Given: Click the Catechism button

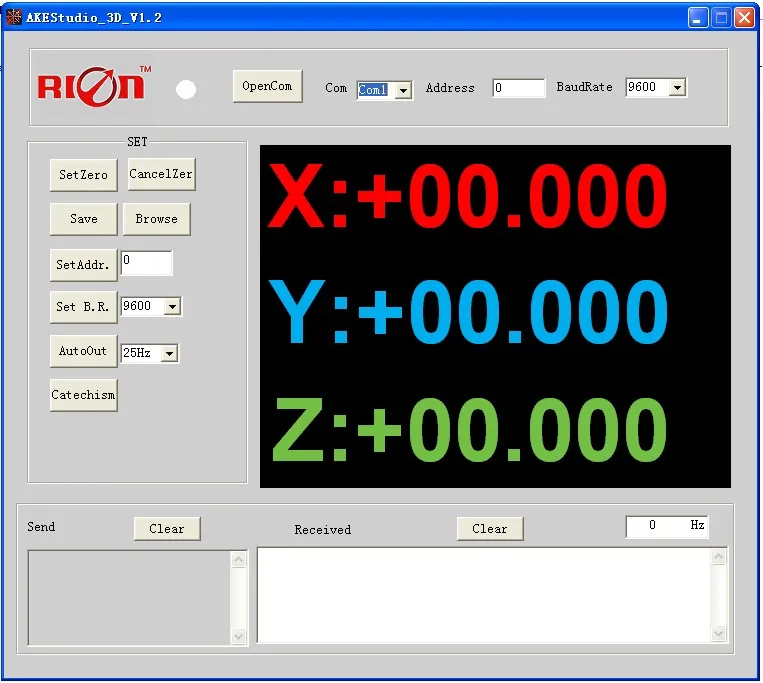Looking at the screenshot, I should pyautogui.click(x=84, y=395).
